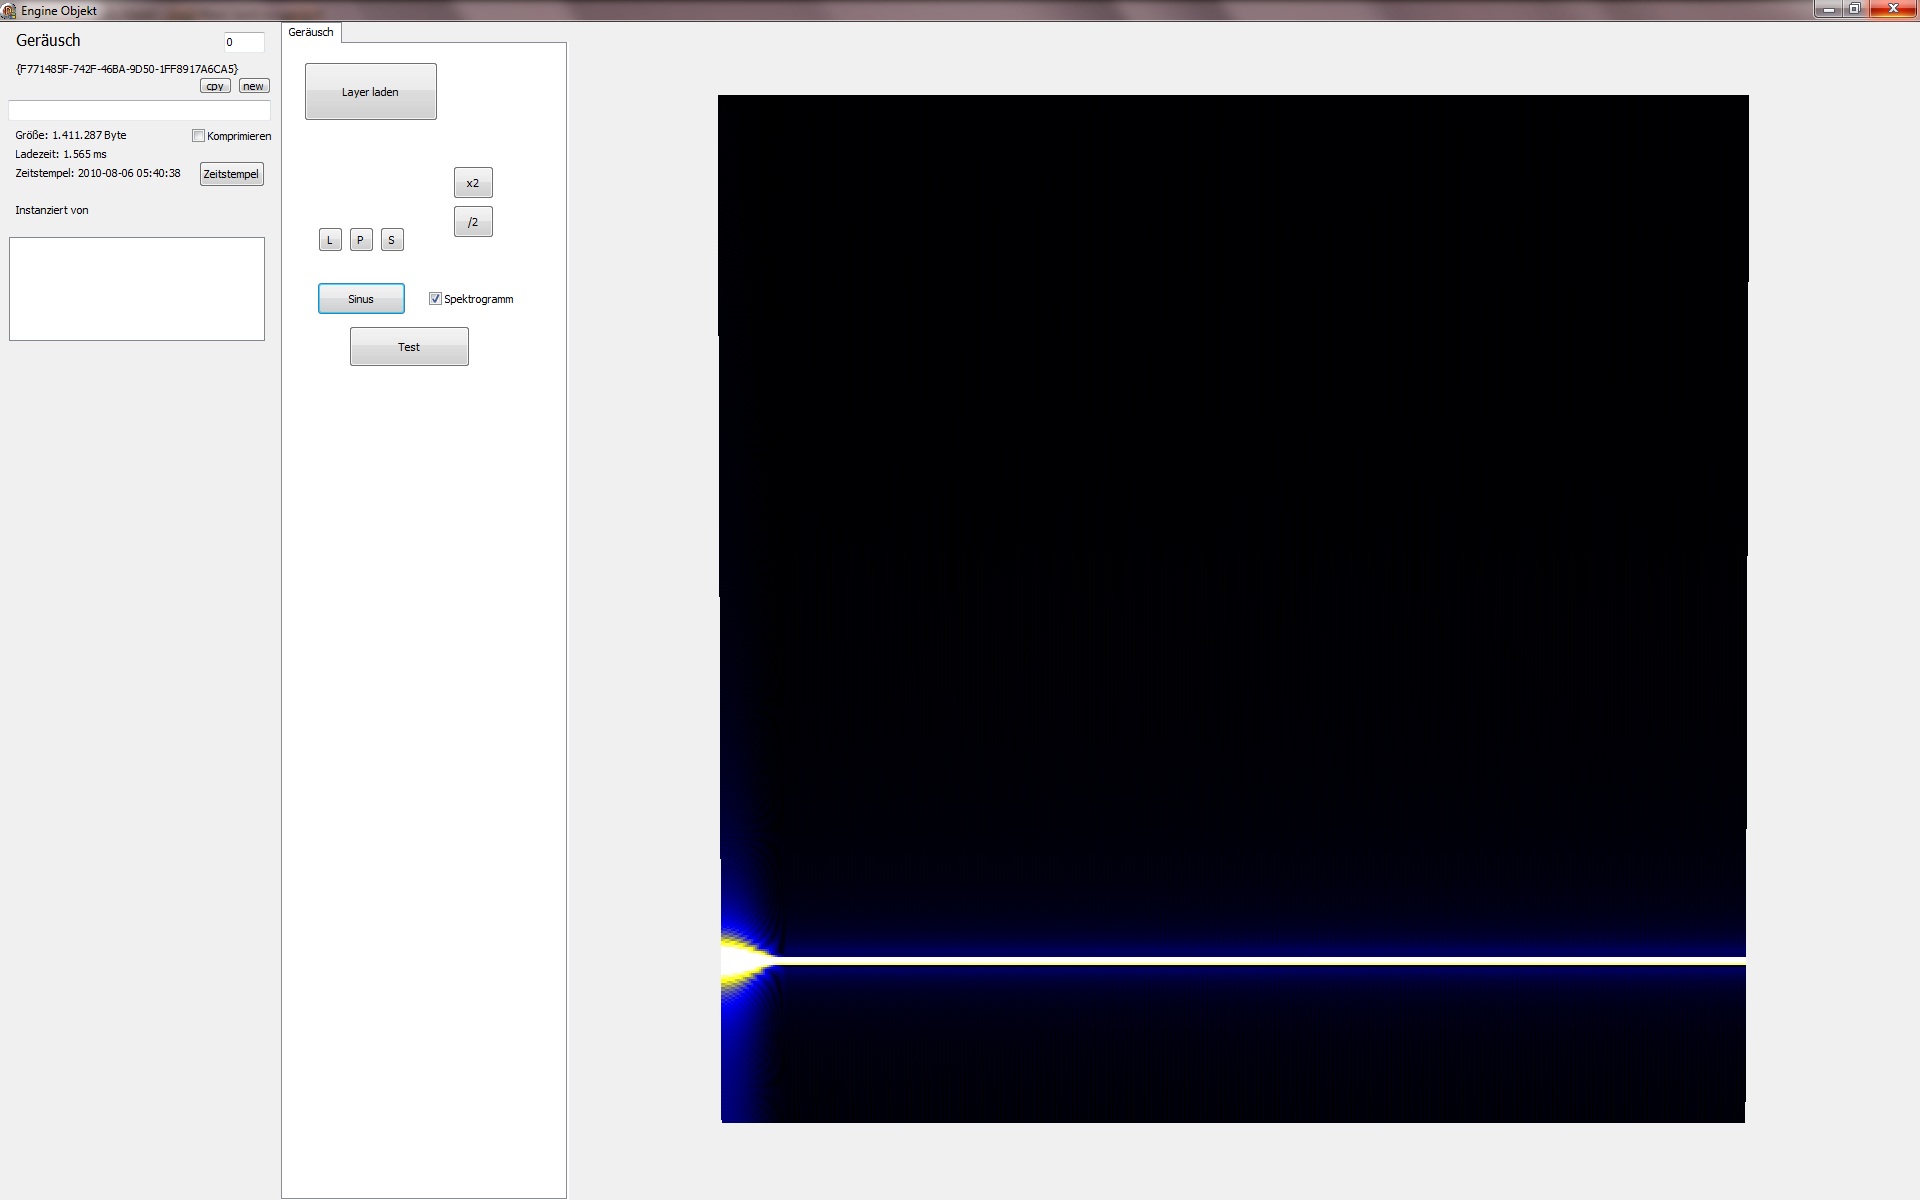
Task: Click inside the Instanziert von list box
Action: click(x=137, y=289)
